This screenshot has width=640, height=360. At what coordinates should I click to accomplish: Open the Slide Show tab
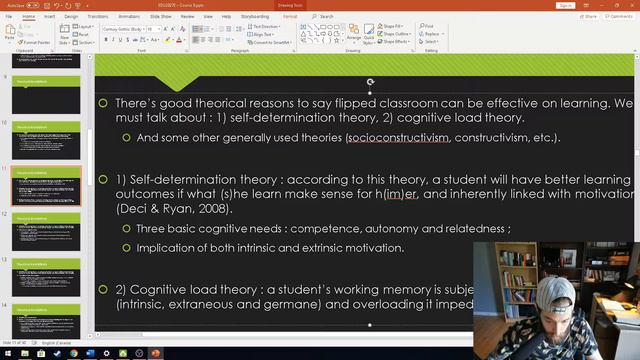click(x=161, y=17)
